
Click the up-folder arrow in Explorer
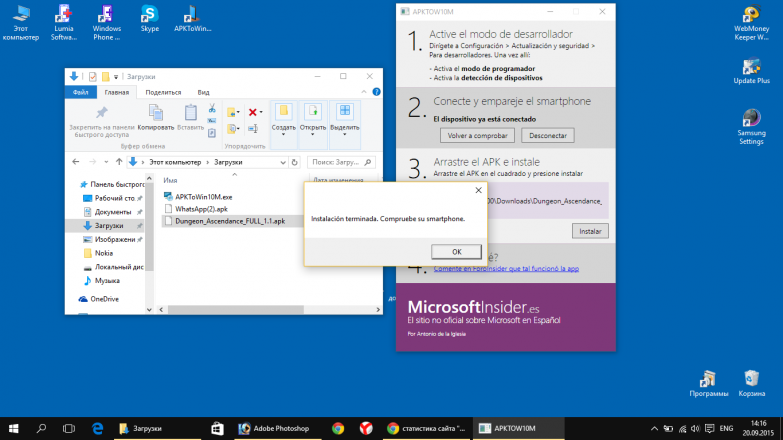119,162
